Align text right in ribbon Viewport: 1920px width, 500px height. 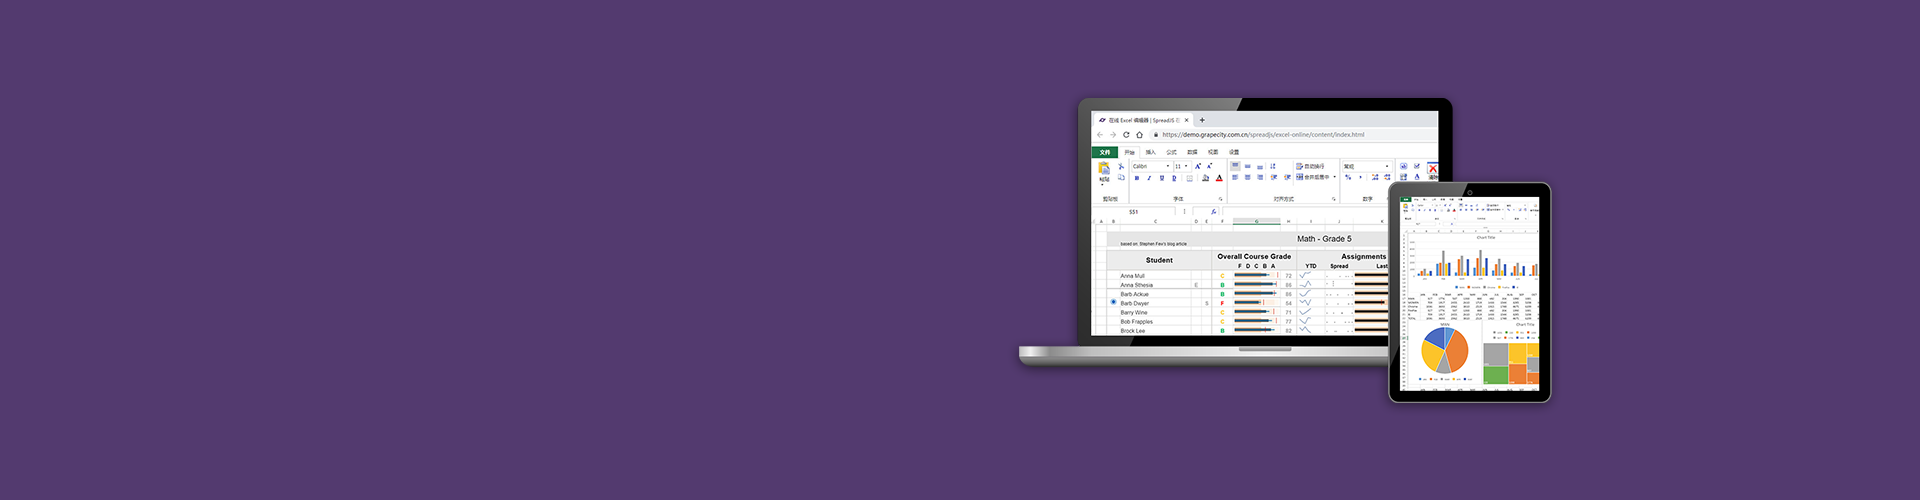click(x=1260, y=177)
